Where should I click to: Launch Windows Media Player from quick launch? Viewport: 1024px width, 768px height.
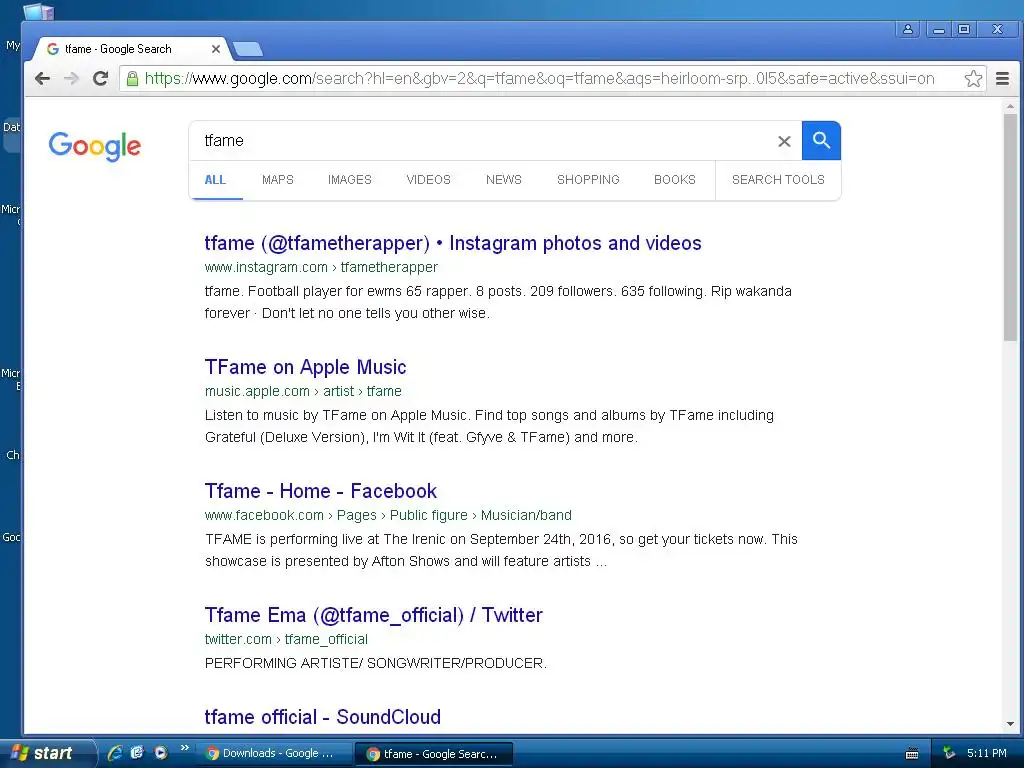click(160, 753)
